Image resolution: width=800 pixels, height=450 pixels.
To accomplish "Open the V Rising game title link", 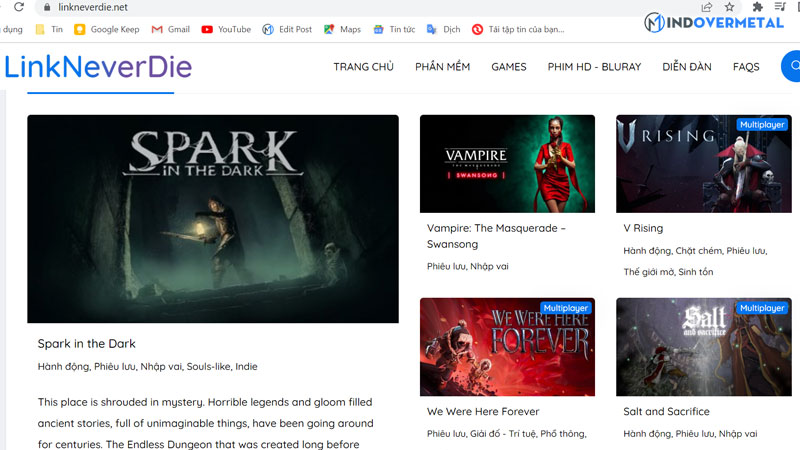I will [x=643, y=228].
